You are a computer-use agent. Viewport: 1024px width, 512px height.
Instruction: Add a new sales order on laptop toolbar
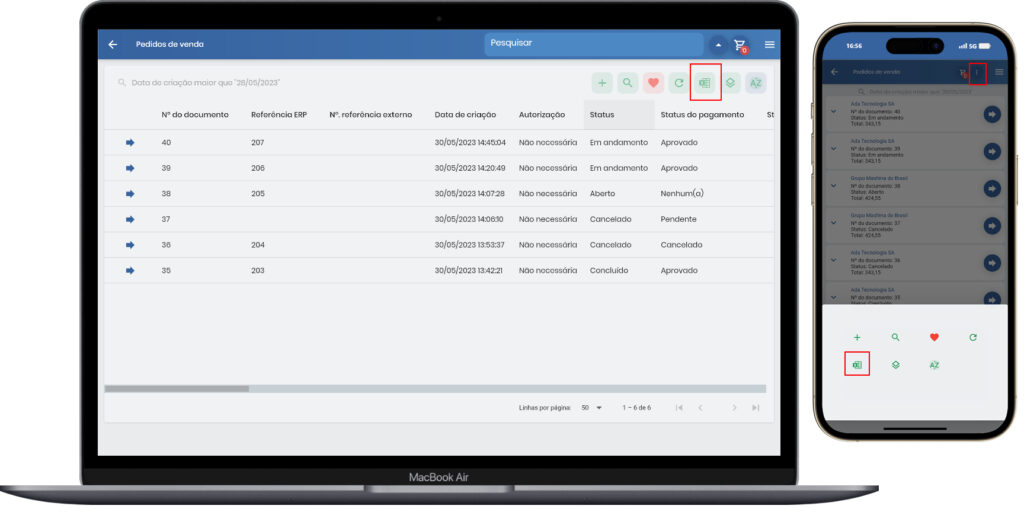tap(602, 83)
